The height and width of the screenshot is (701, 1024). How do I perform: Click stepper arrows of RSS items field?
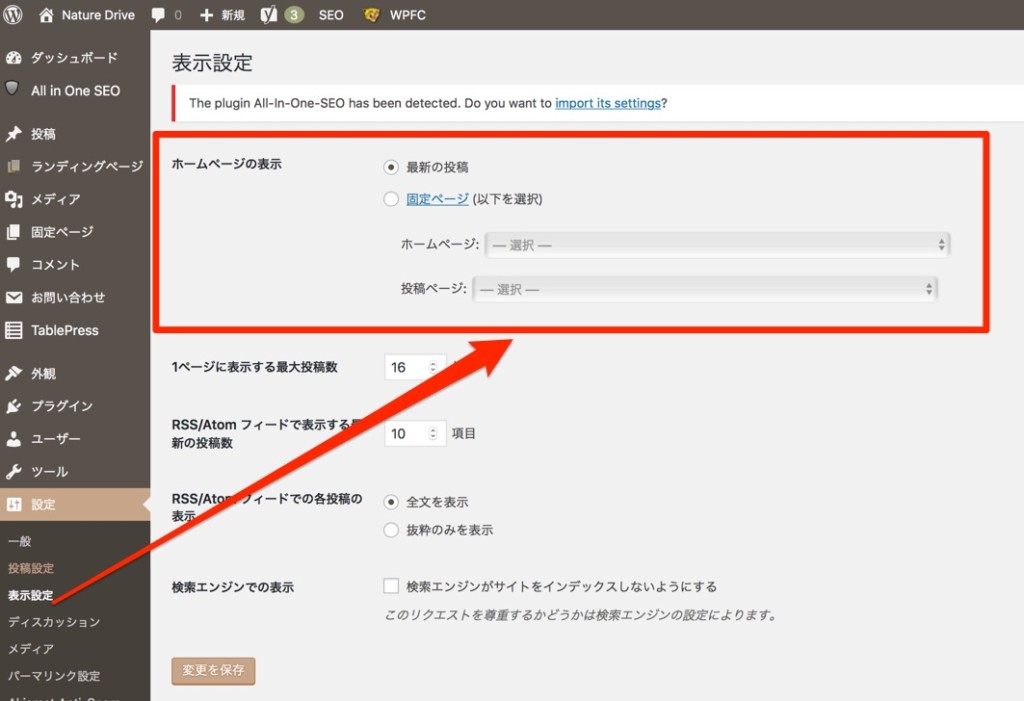(433, 434)
